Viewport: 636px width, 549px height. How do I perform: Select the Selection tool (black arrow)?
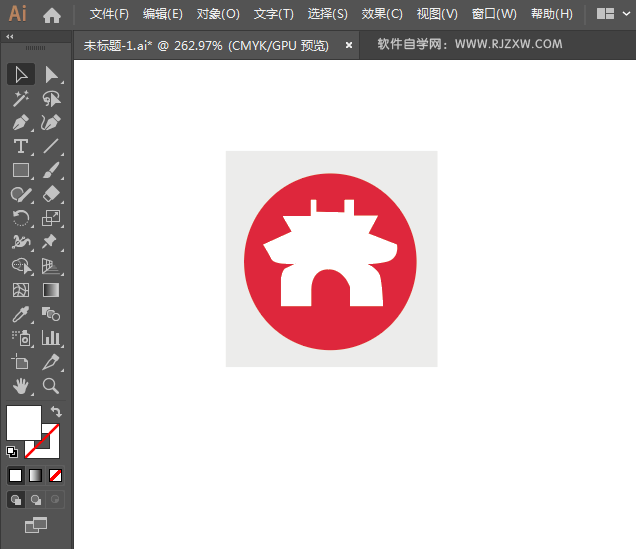pos(21,74)
